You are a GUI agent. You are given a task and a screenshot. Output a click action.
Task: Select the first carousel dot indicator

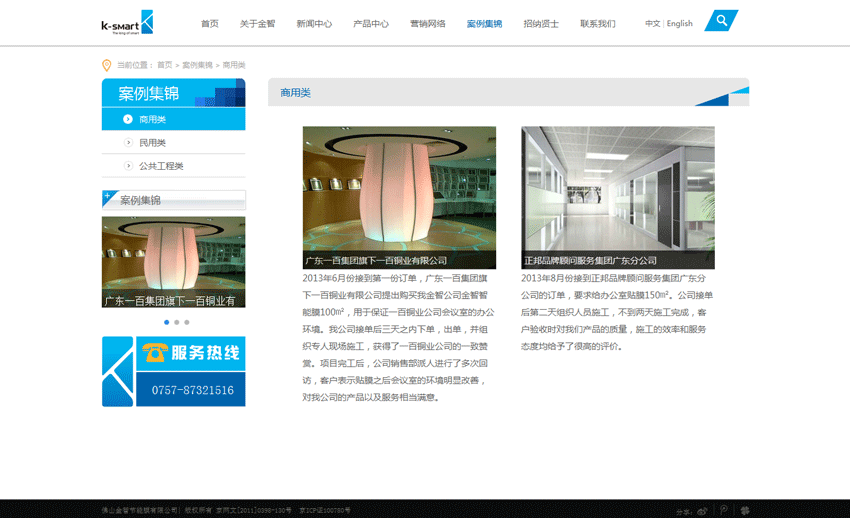click(166, 322)
